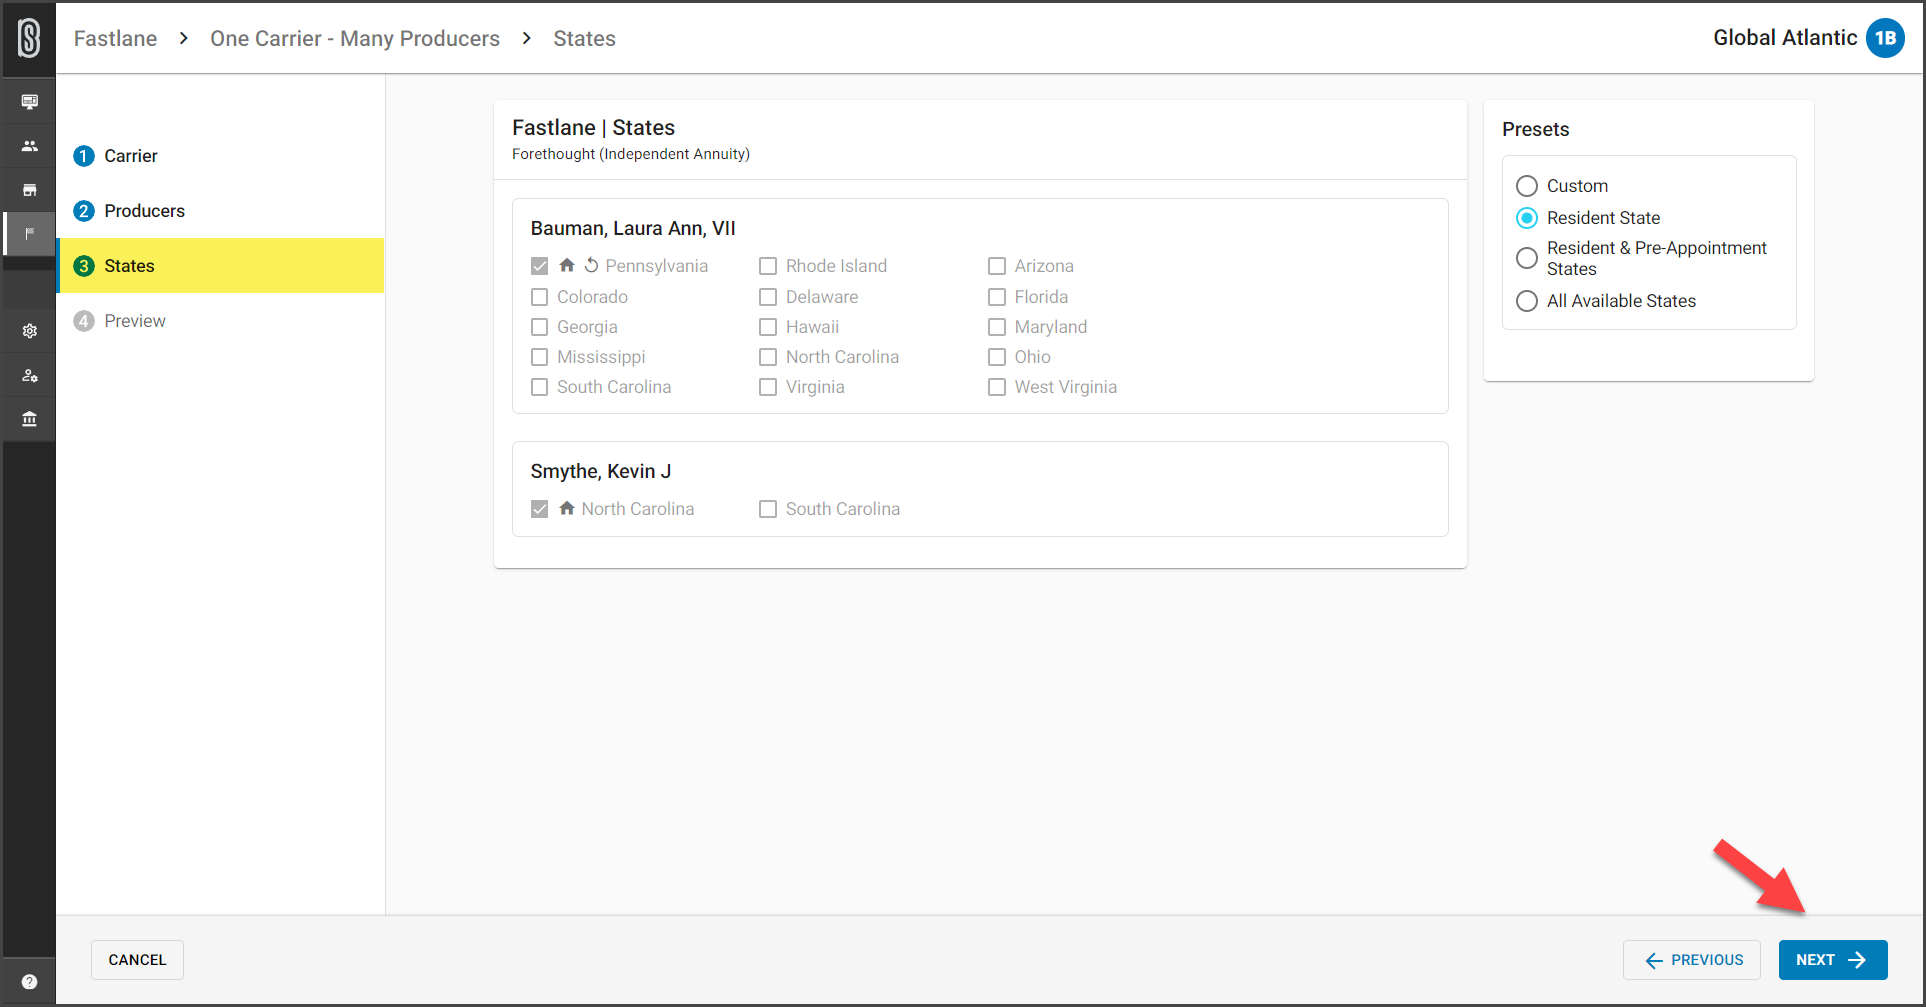Check Delaware checkbox
Screen dimensions: 1926x1007
[768, 297]
